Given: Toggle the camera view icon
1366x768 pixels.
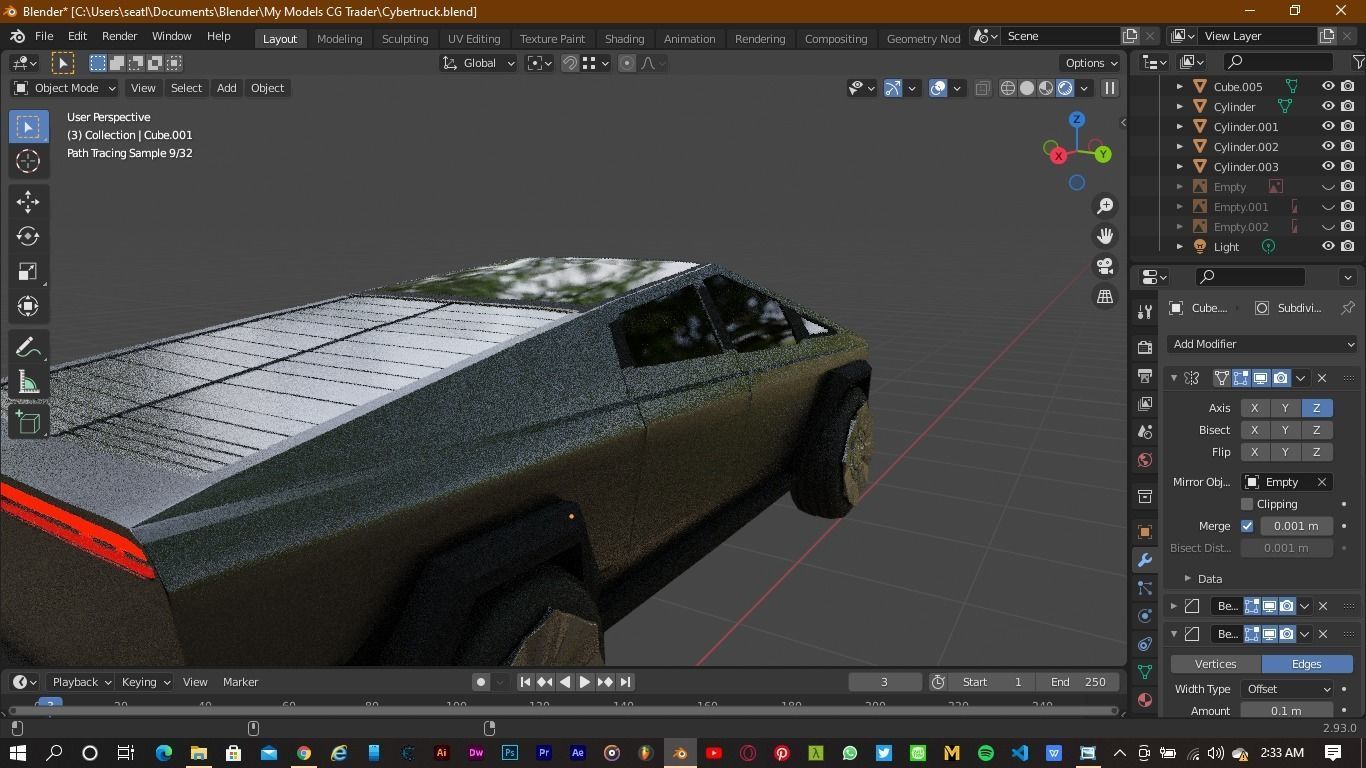Looking at the screenshot, I should pos(1105,266).
